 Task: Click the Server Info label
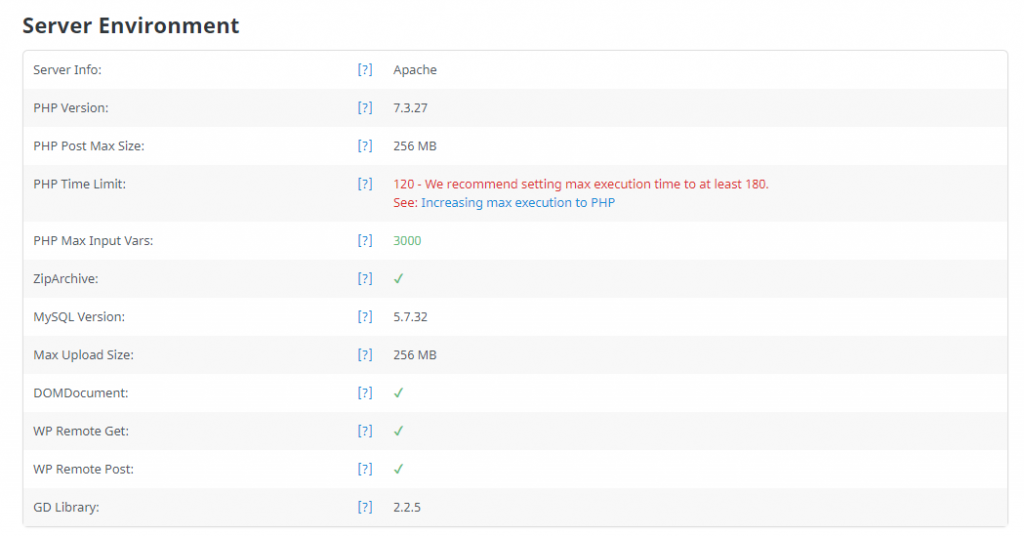(x=67, y=70)
